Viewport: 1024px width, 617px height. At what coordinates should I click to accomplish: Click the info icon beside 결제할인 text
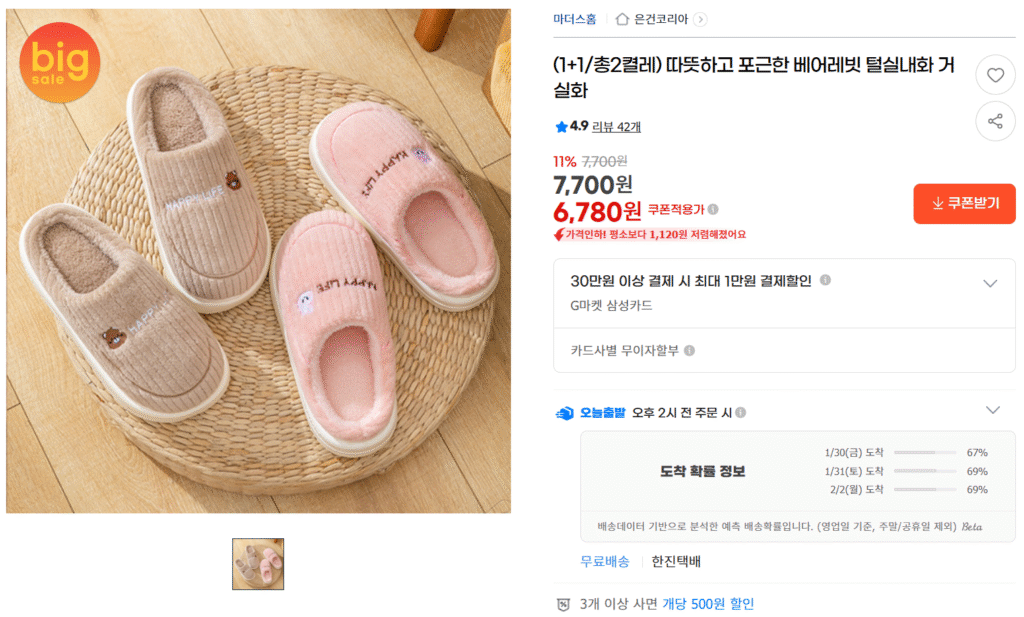click(x=825, y=281)
